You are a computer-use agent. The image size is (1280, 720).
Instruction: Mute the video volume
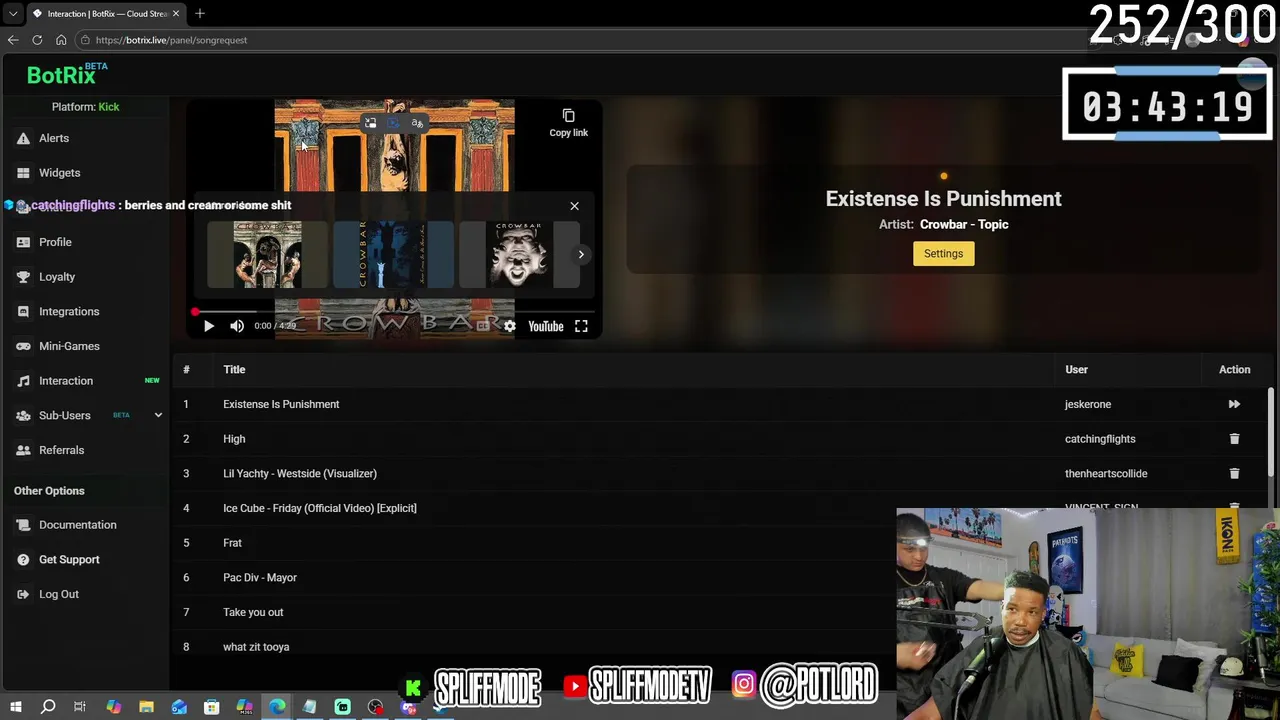(237, 326)
